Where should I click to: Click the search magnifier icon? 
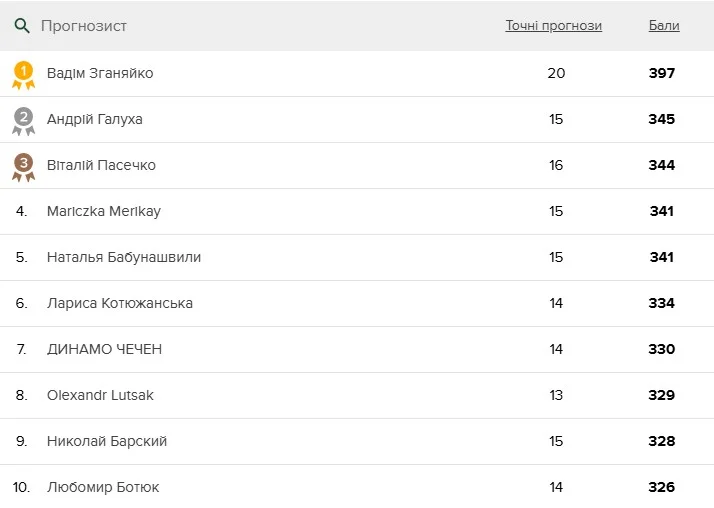click(22, 26)
